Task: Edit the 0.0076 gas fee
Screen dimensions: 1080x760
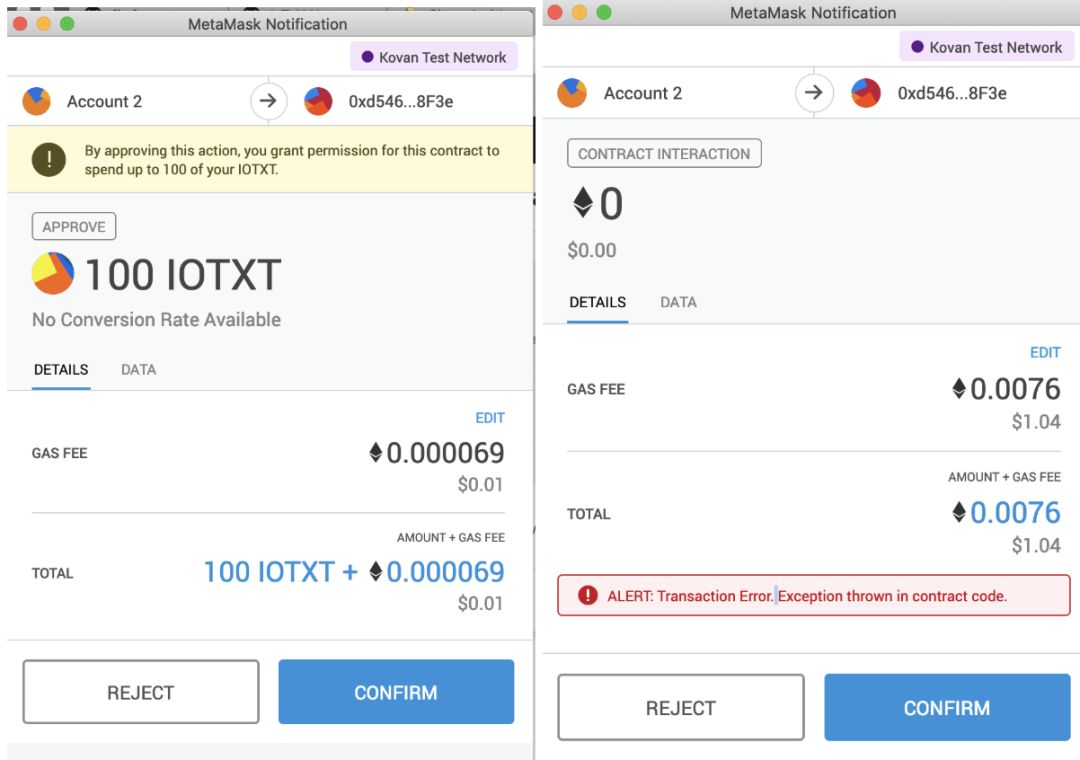Action: click(x=1045, y=353)
